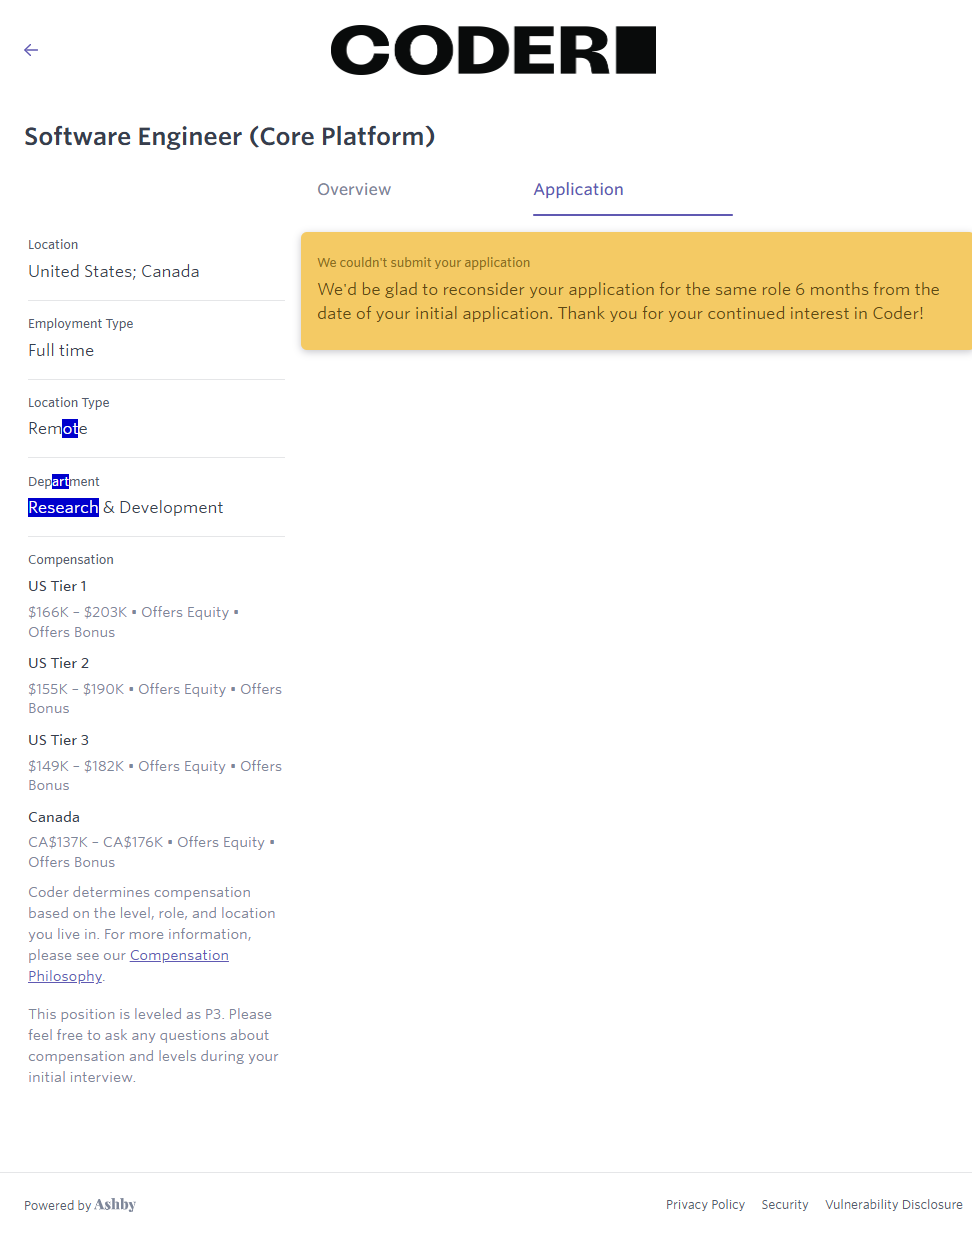This screenshot has width=972, height=1239.
Task: Open the Privacy Policy link
Action: (x=705, y=1205)
